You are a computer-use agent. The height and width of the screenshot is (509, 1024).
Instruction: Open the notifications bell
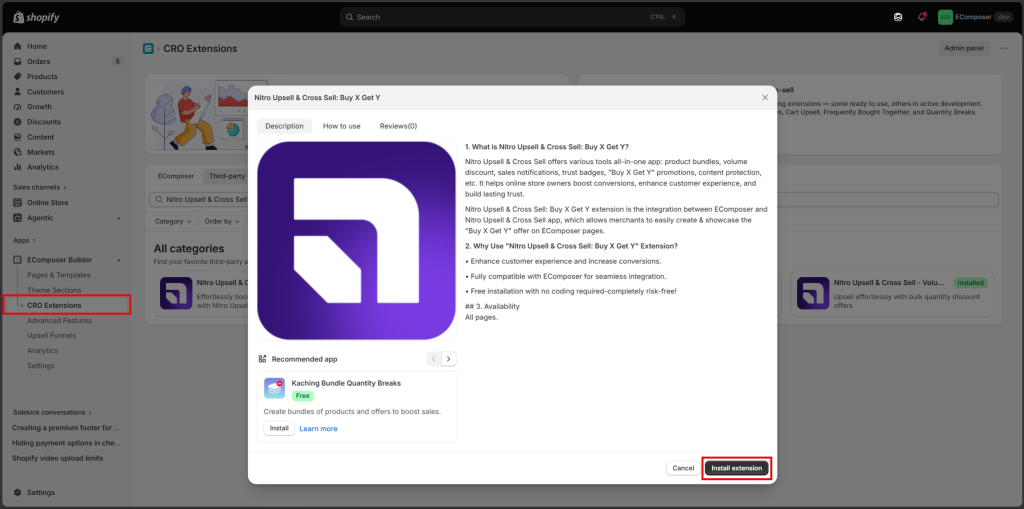[921, 17]
